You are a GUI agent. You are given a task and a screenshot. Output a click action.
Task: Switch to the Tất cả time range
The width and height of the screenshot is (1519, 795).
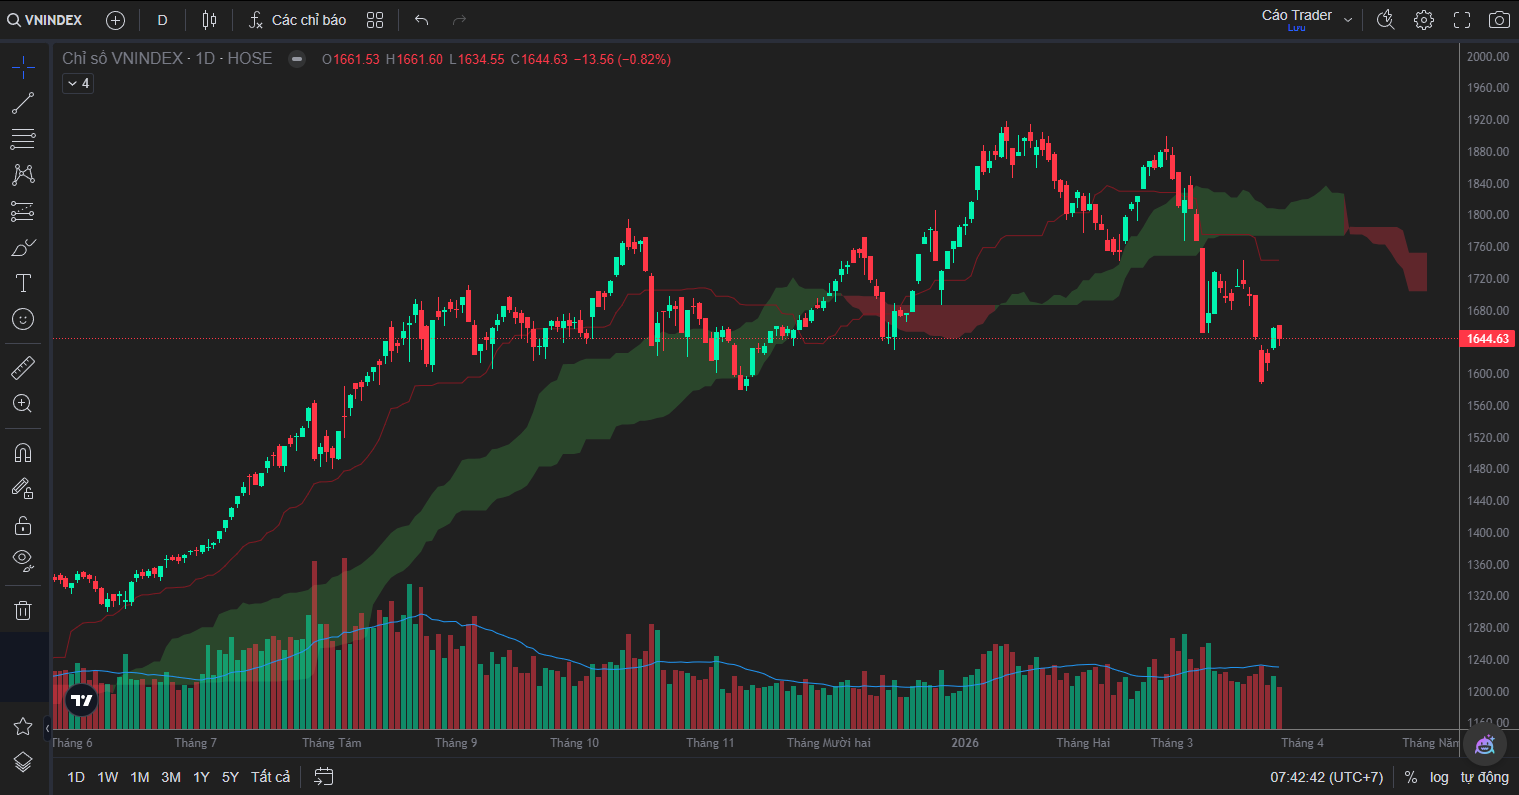270,777
